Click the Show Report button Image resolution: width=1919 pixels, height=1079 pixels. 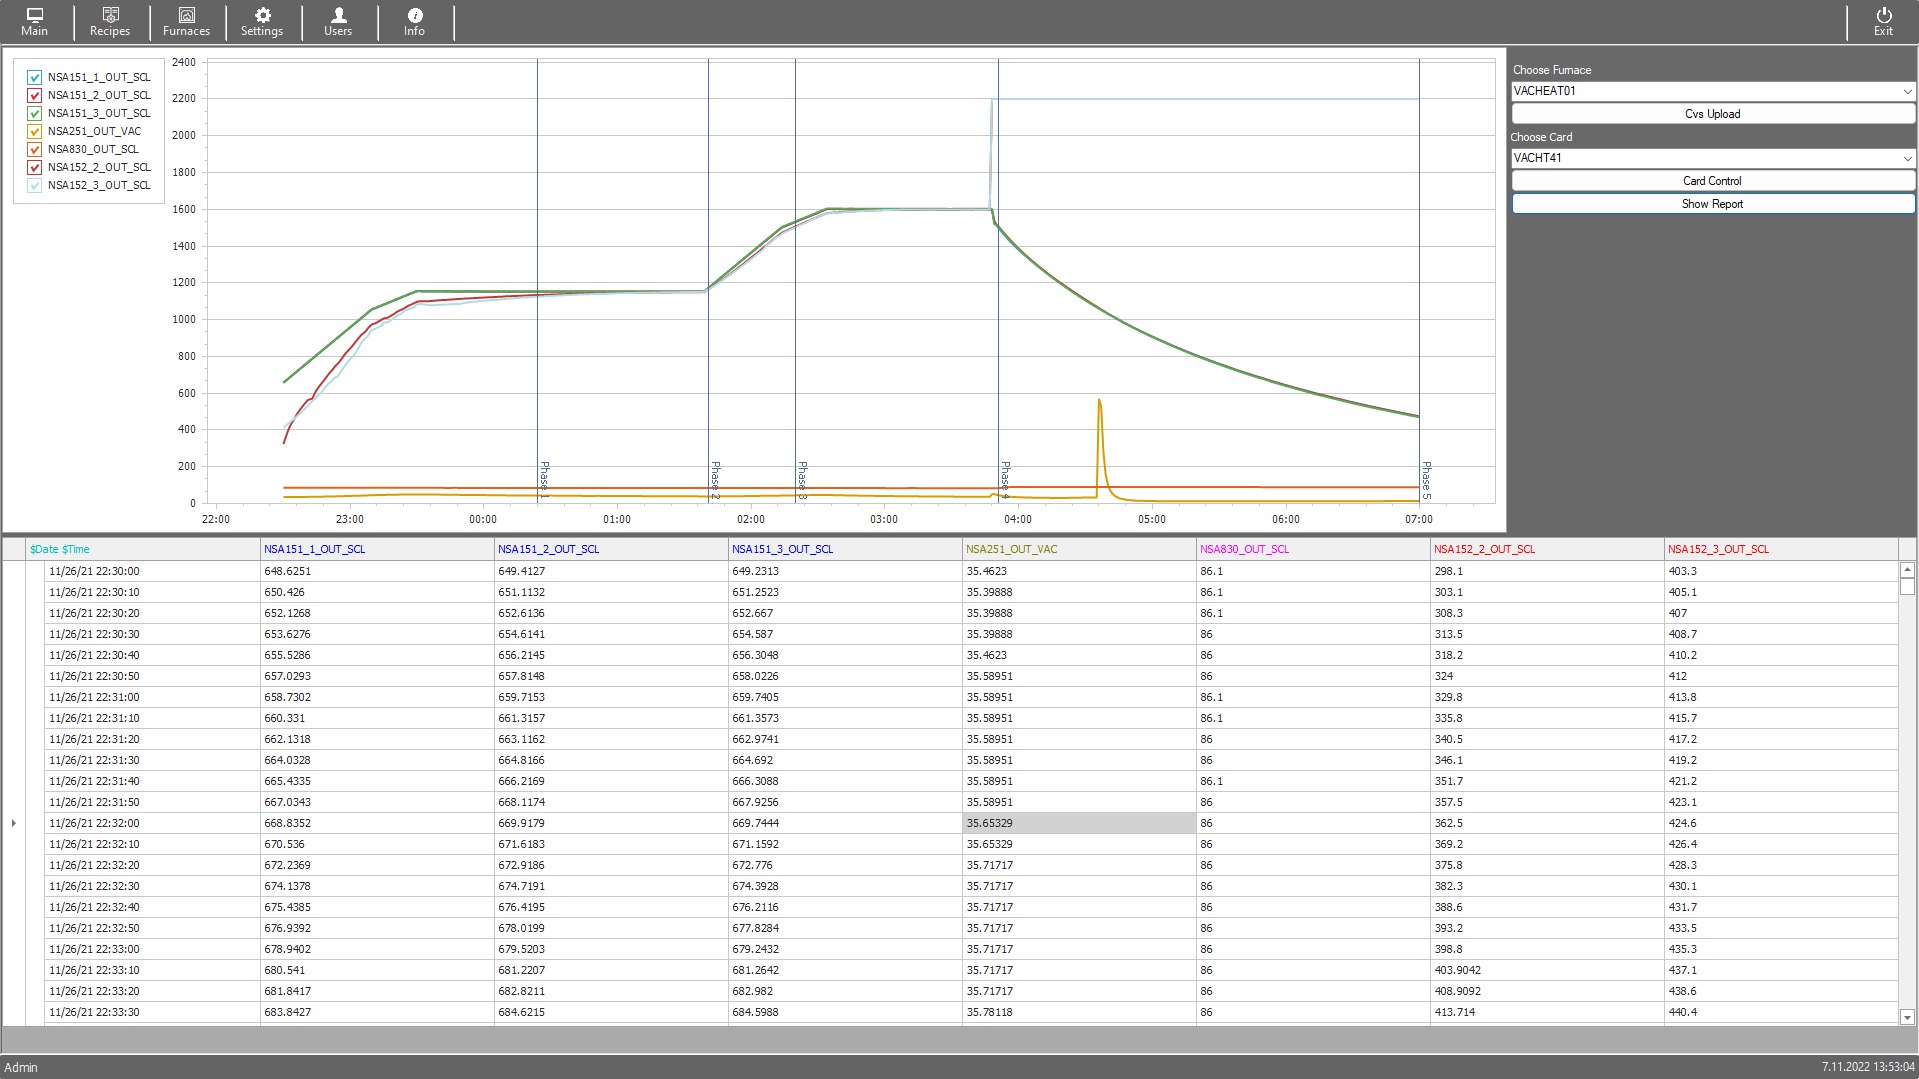tap(1713, 204)
